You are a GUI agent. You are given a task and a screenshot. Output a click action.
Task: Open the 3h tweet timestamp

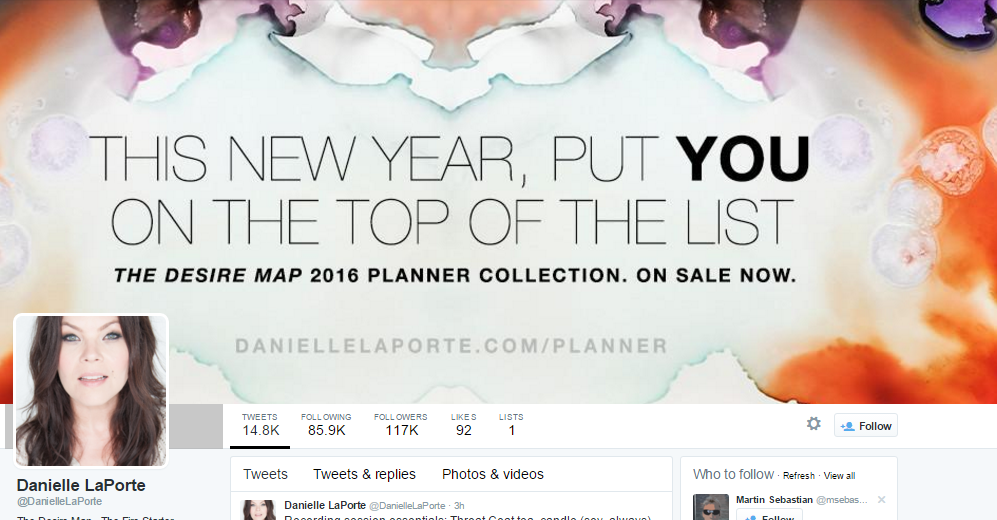pos(459,505)
